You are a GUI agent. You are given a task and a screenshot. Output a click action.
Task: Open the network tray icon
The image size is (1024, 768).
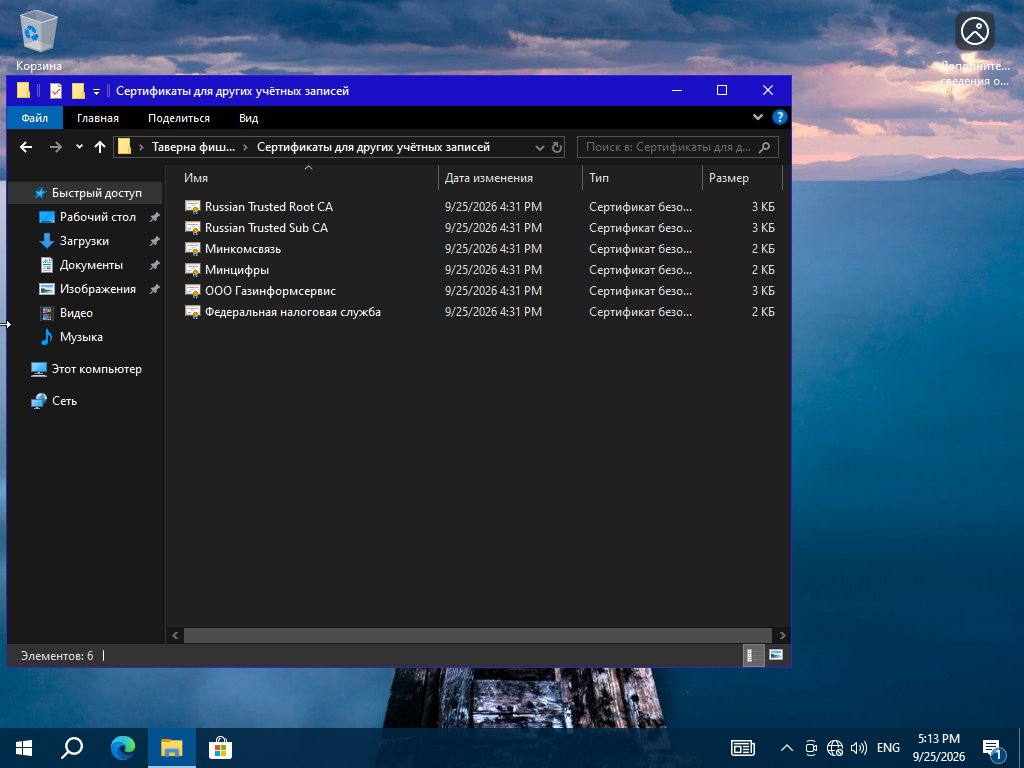pyautogui.click(x=835, y=748)
